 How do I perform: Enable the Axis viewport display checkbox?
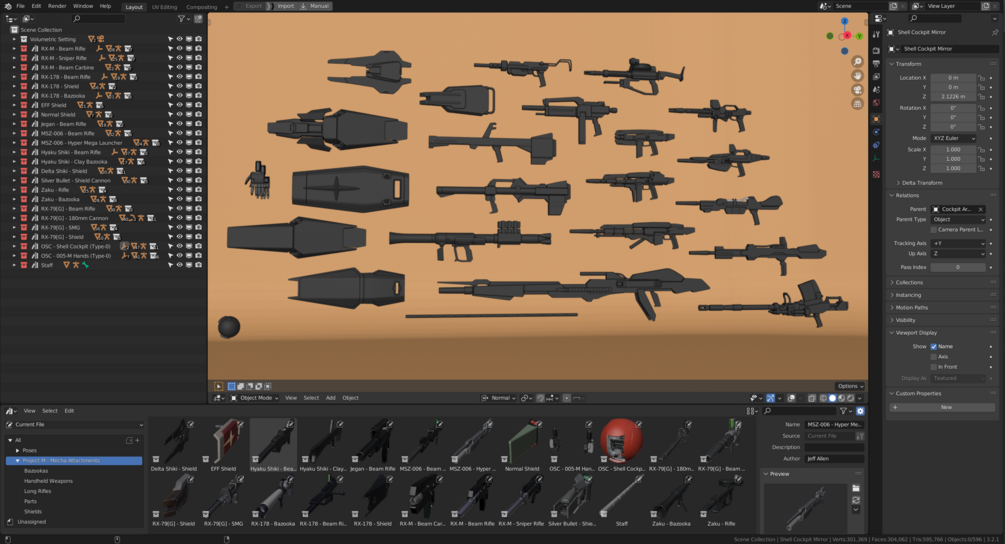point(934,357)
